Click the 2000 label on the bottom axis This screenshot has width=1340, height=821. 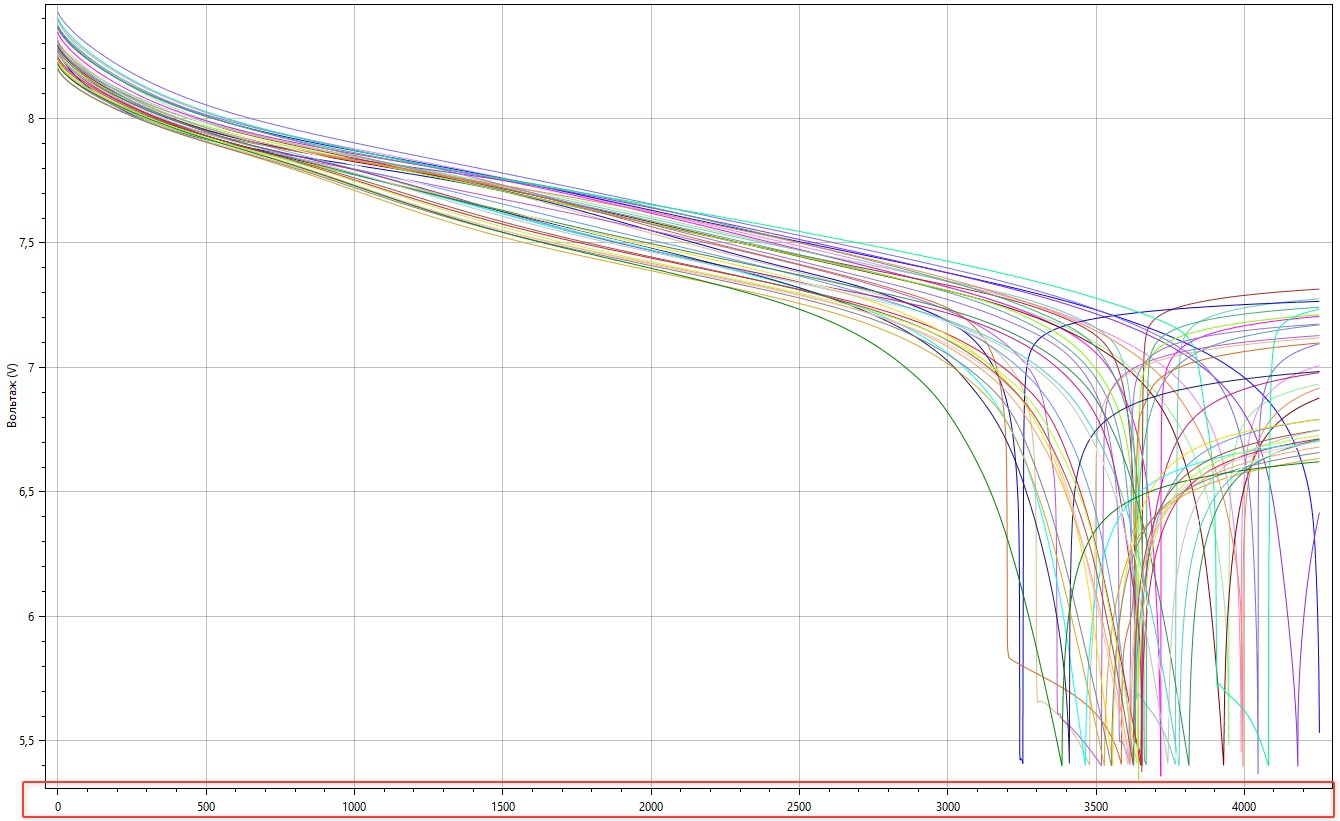point(651,805)
